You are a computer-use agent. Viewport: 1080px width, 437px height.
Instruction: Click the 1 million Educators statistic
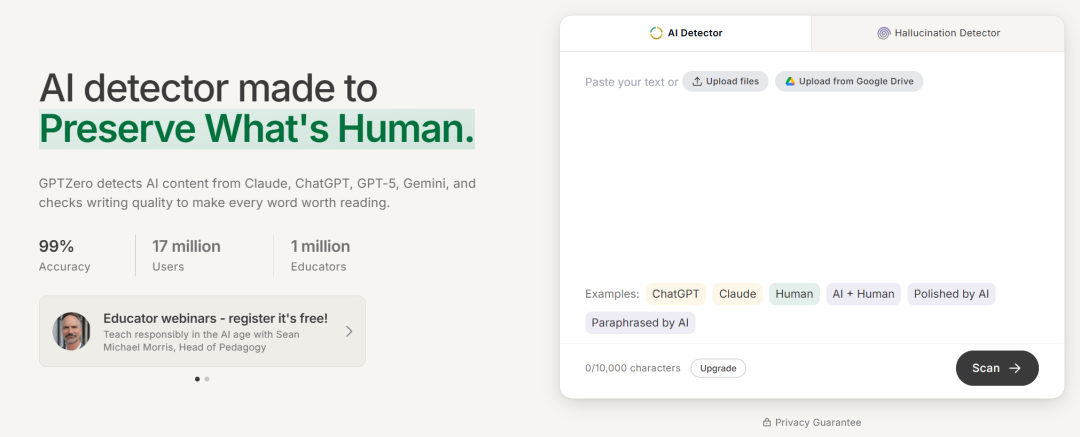tap(320, 256)
